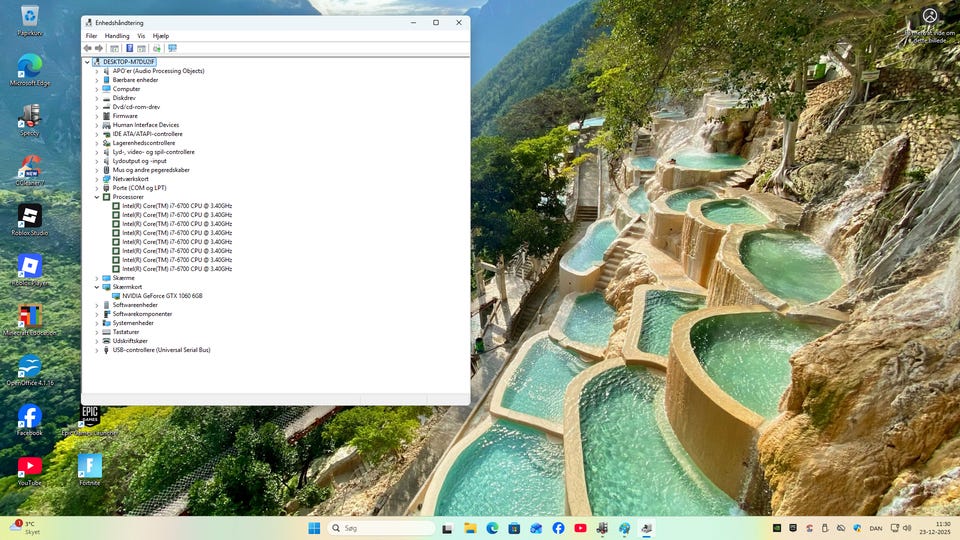Click the NVIDIA icon in system tray

[777, 528]
